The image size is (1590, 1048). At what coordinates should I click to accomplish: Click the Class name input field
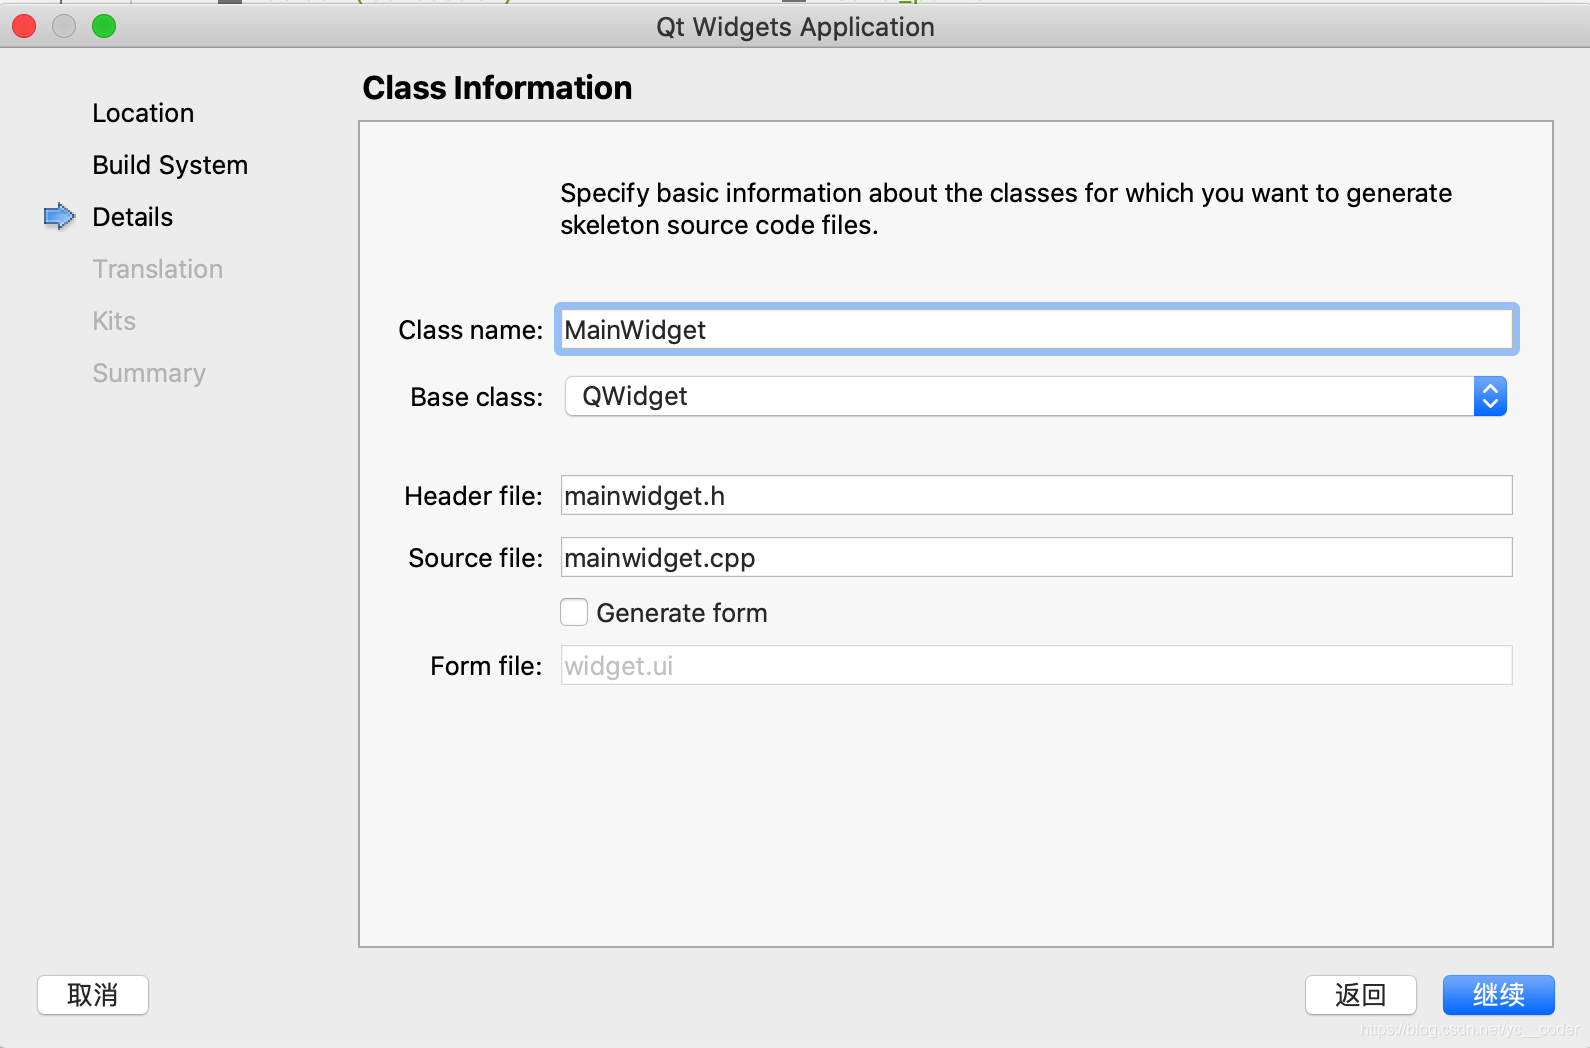point(1036,329)
